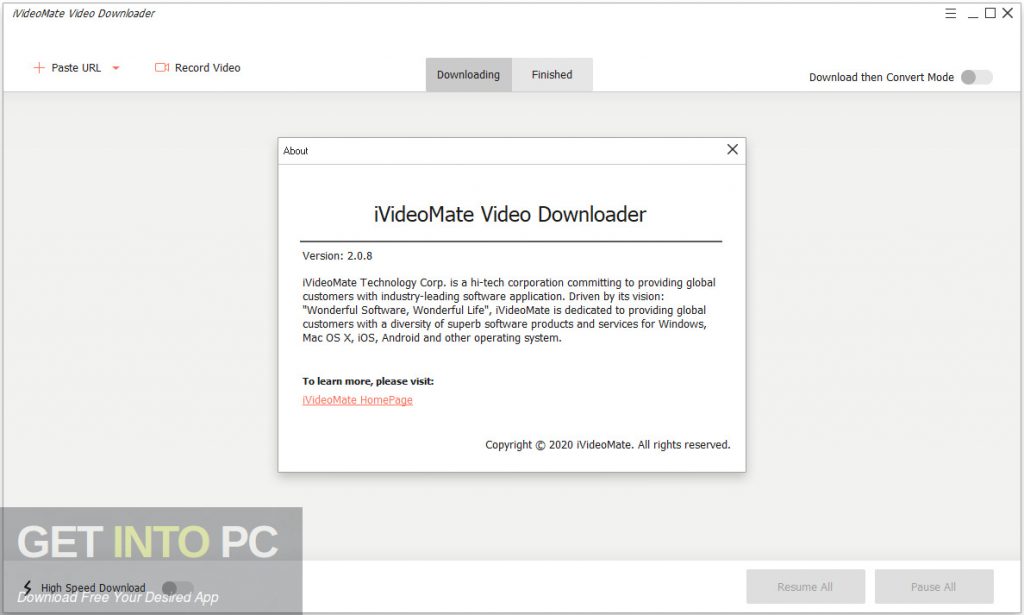Click the Copyright © 2020 iVideoMate text
Viewport: 1024px width, 615px height.
pos(607,445)
